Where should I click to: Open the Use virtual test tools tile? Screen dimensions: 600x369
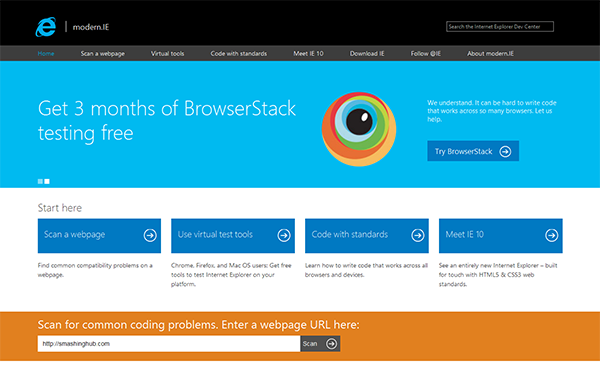point(233,236)
